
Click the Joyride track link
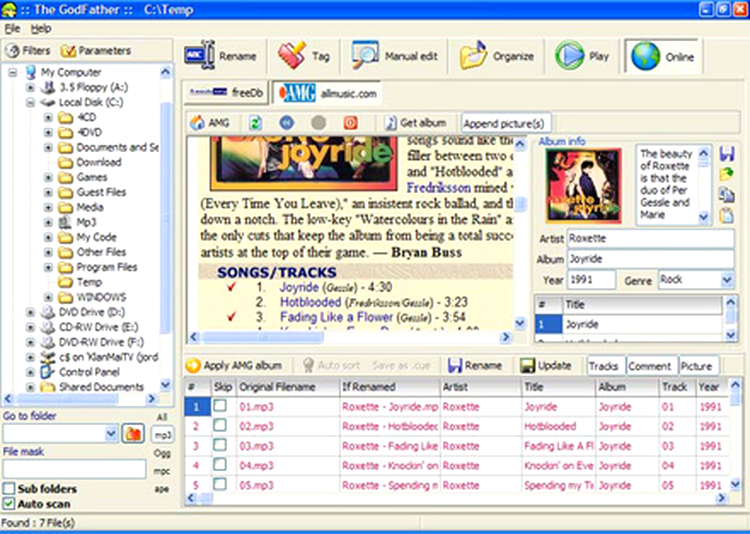299,287
